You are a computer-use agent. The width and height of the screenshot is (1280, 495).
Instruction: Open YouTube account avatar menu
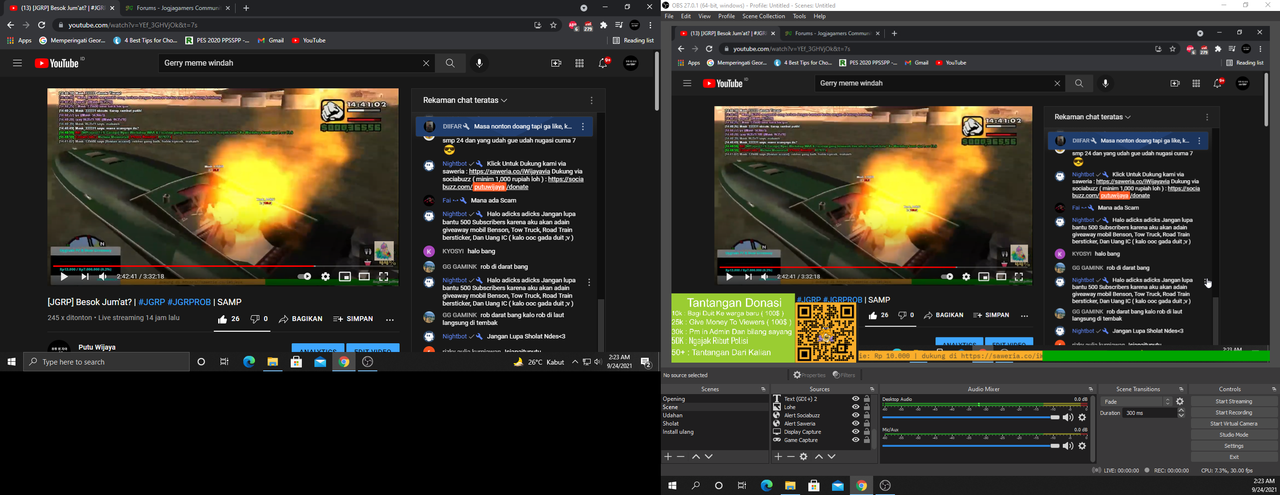coord(631,63)
